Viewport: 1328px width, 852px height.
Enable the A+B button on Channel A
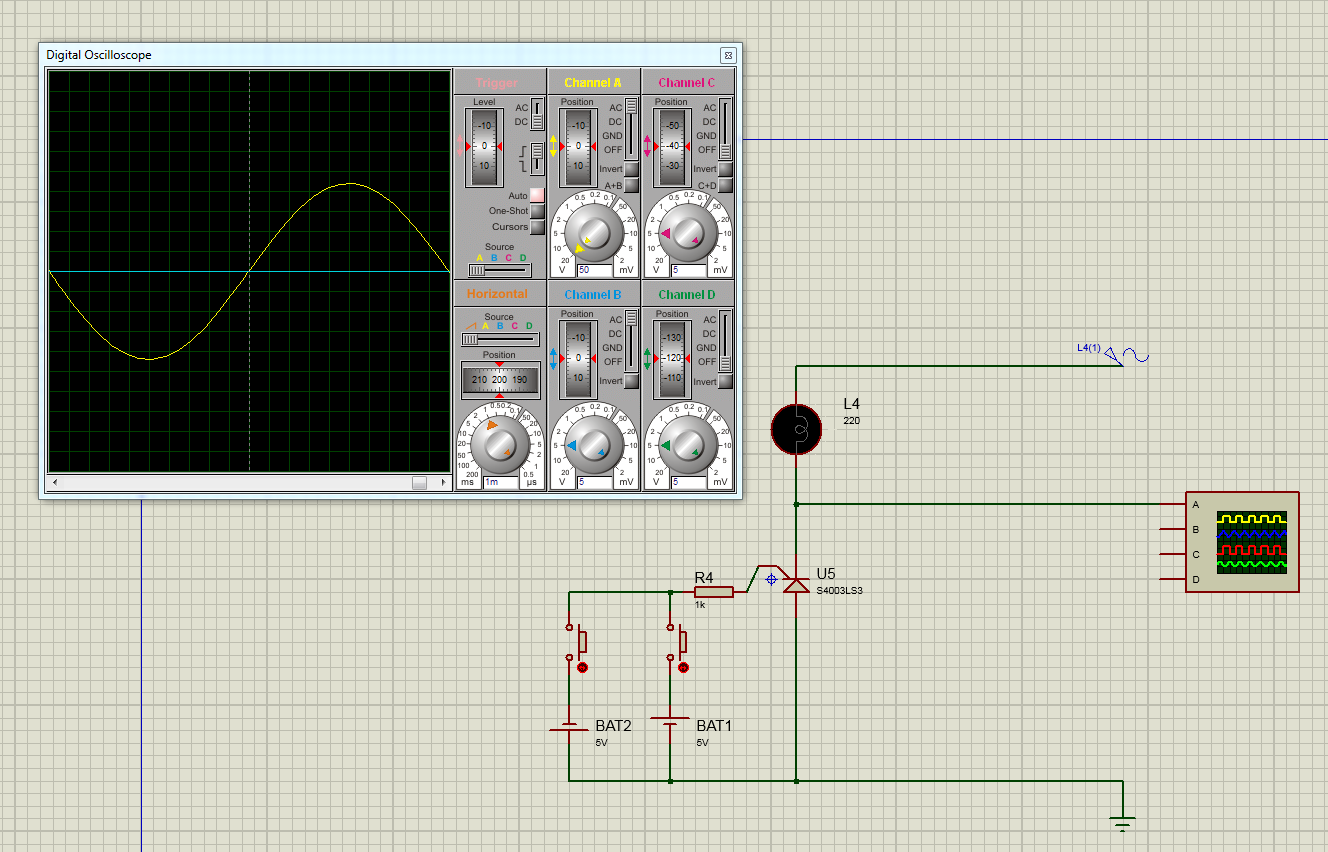click(x=631, y=185)
